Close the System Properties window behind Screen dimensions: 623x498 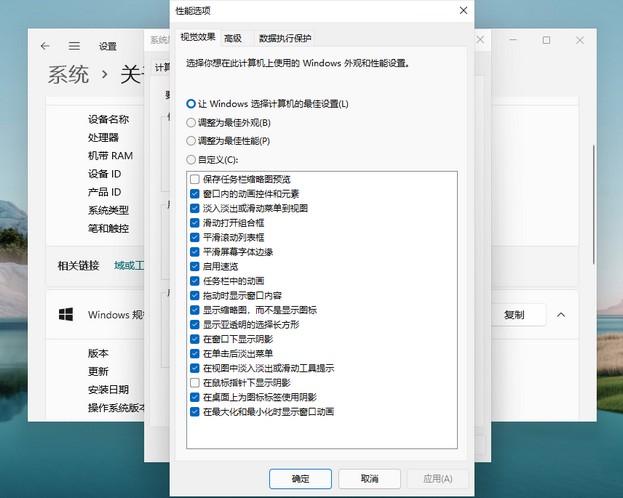point(480,40)
